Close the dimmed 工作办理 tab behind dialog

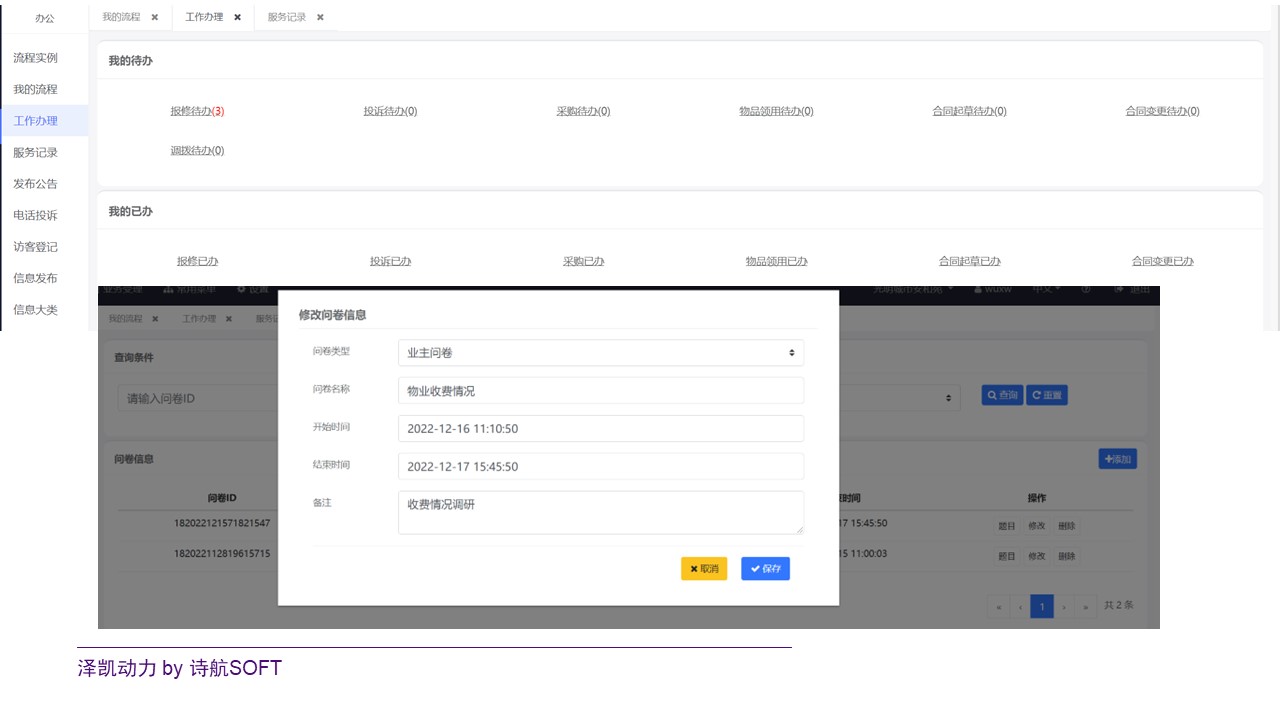pos(228,318)
